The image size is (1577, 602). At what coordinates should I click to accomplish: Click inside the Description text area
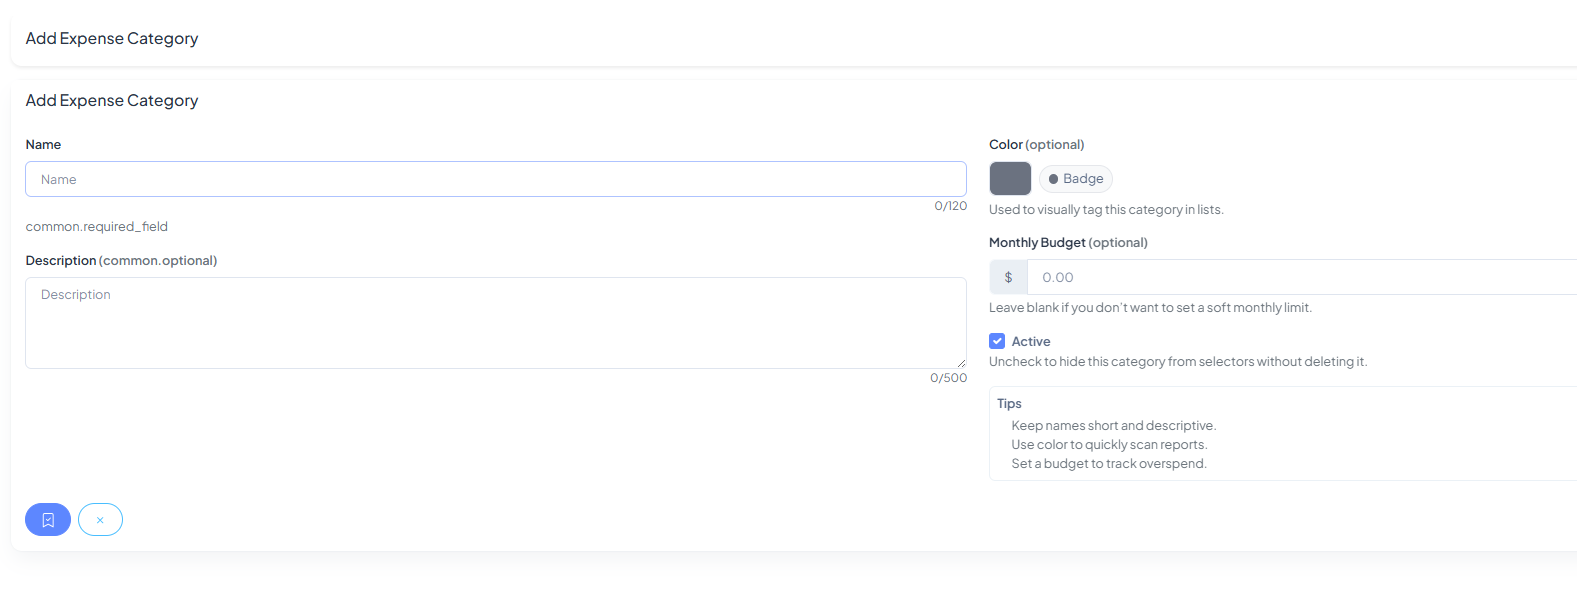pyautogui.click(x=495, y=323)
